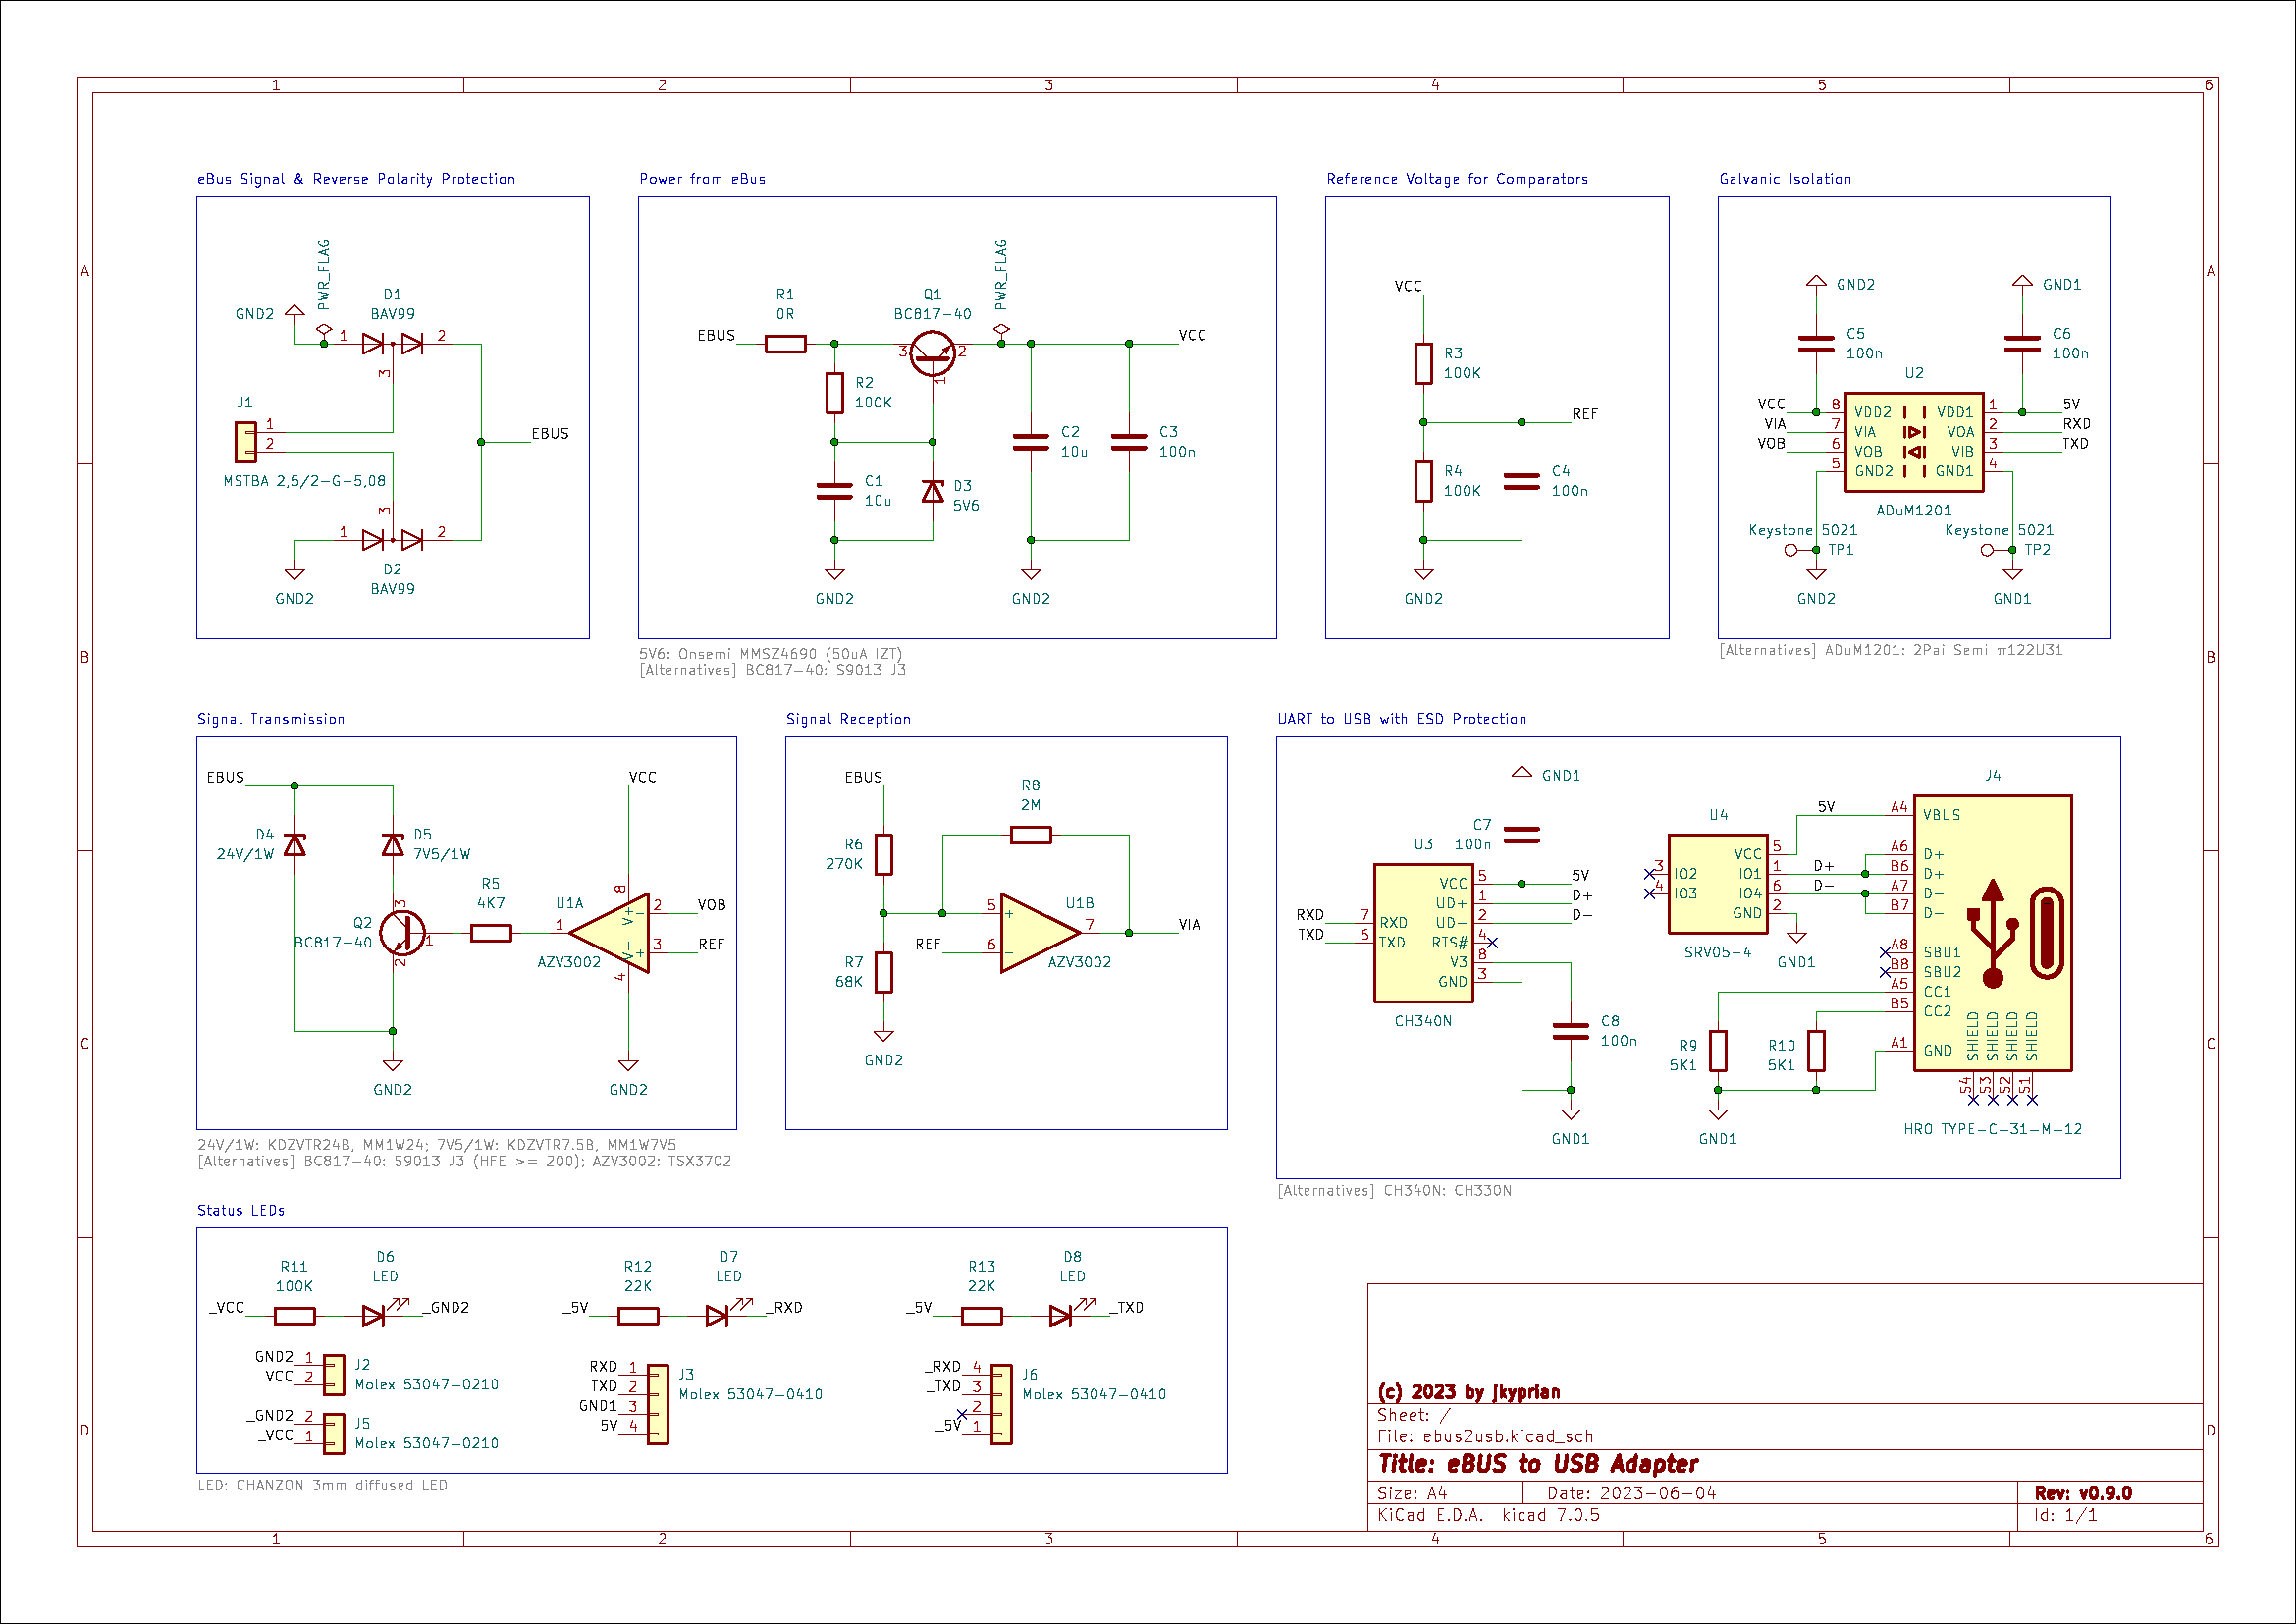This screenshot has width=2296, height=1624.
Task: Select the J6 Molex 53047-0410 connector
Action: pos(1001,1404)
